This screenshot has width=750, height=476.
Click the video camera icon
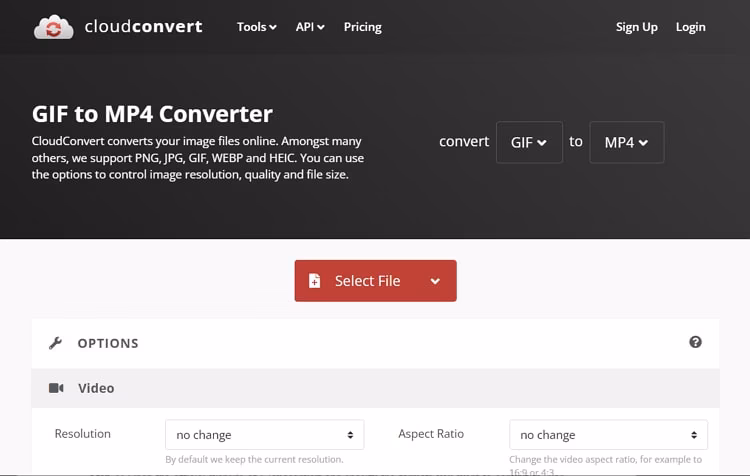[56, 388]
